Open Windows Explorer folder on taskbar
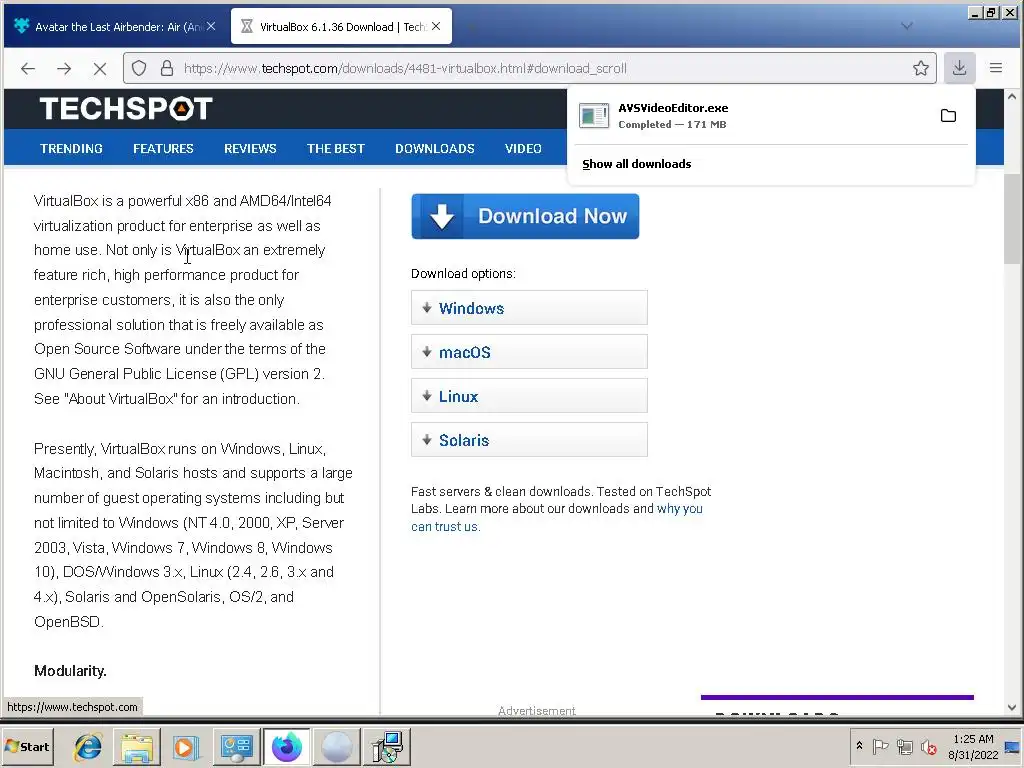The width and height of the screenshot is (1024, 768). tap(137, 746)
